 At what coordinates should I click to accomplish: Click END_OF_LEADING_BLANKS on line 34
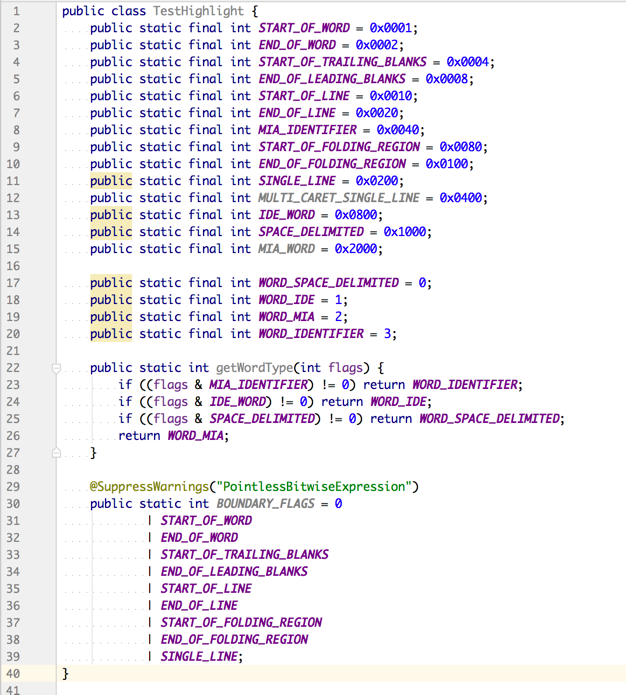point(234,572)
